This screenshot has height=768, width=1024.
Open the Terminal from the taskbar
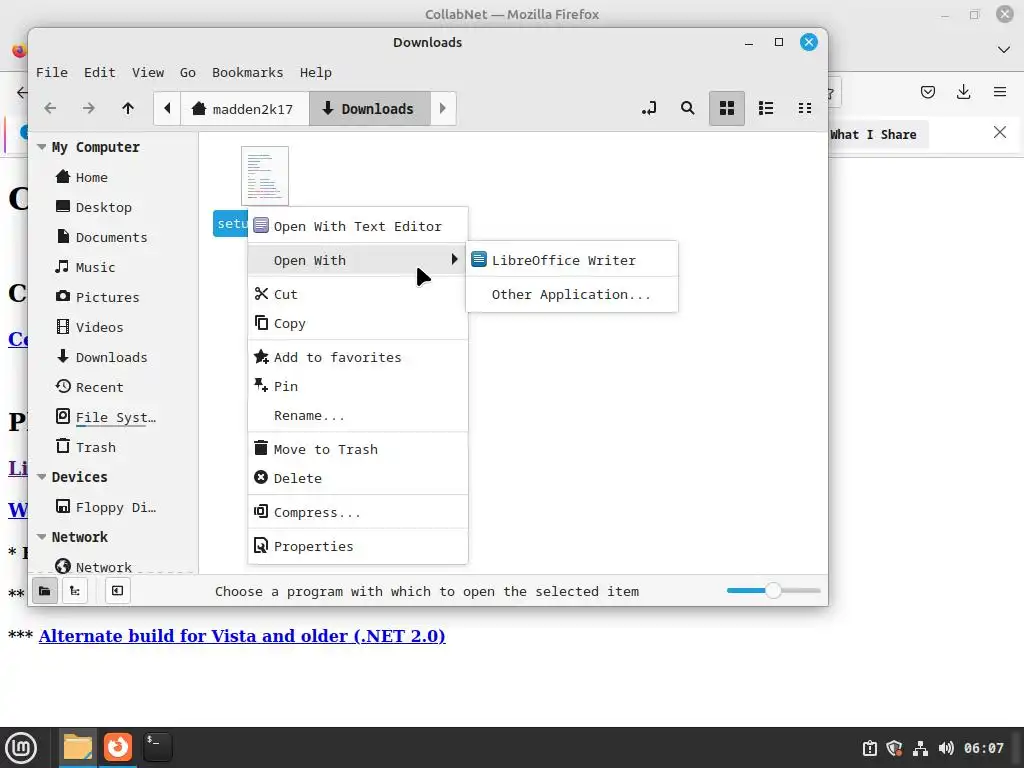click(157, 748)
